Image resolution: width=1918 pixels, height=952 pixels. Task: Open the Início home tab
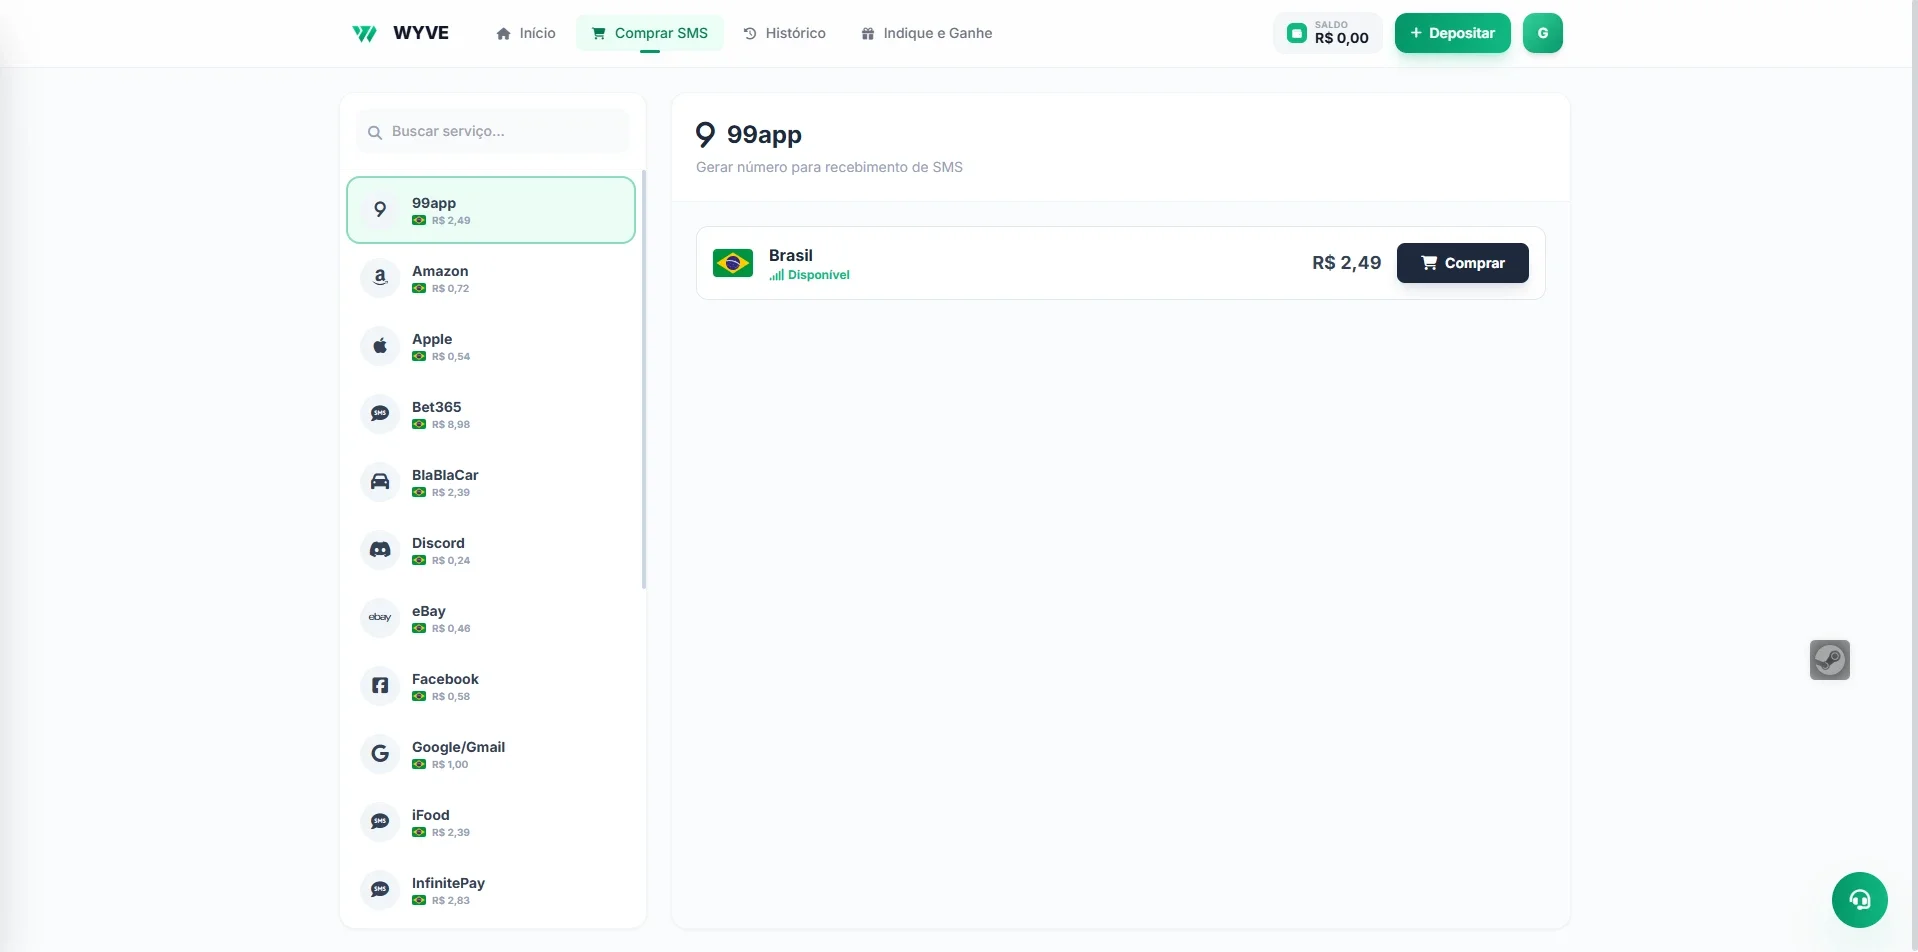click(526, 33)
